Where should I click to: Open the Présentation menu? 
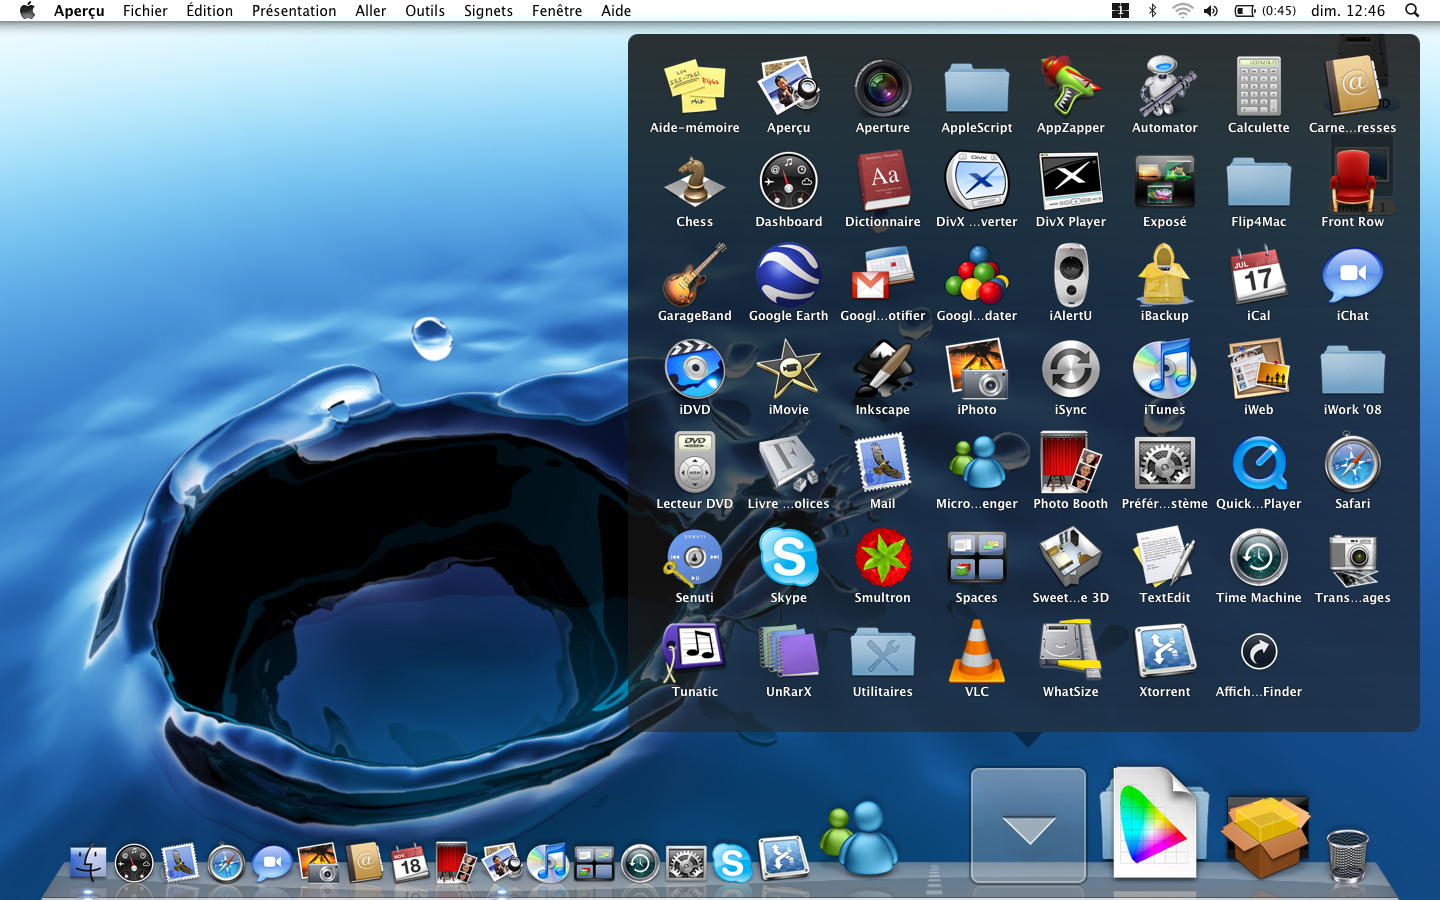294,11
